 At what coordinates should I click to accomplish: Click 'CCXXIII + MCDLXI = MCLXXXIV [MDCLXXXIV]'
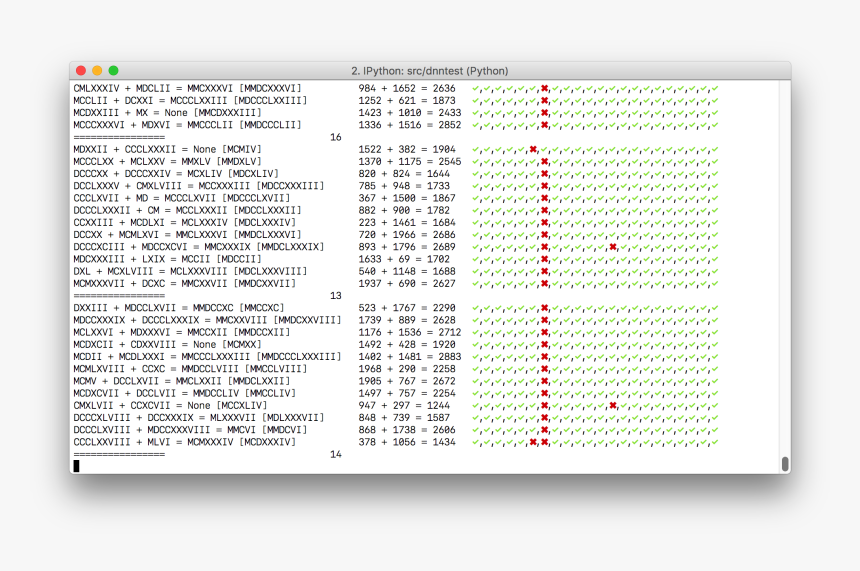click(185, 222)
